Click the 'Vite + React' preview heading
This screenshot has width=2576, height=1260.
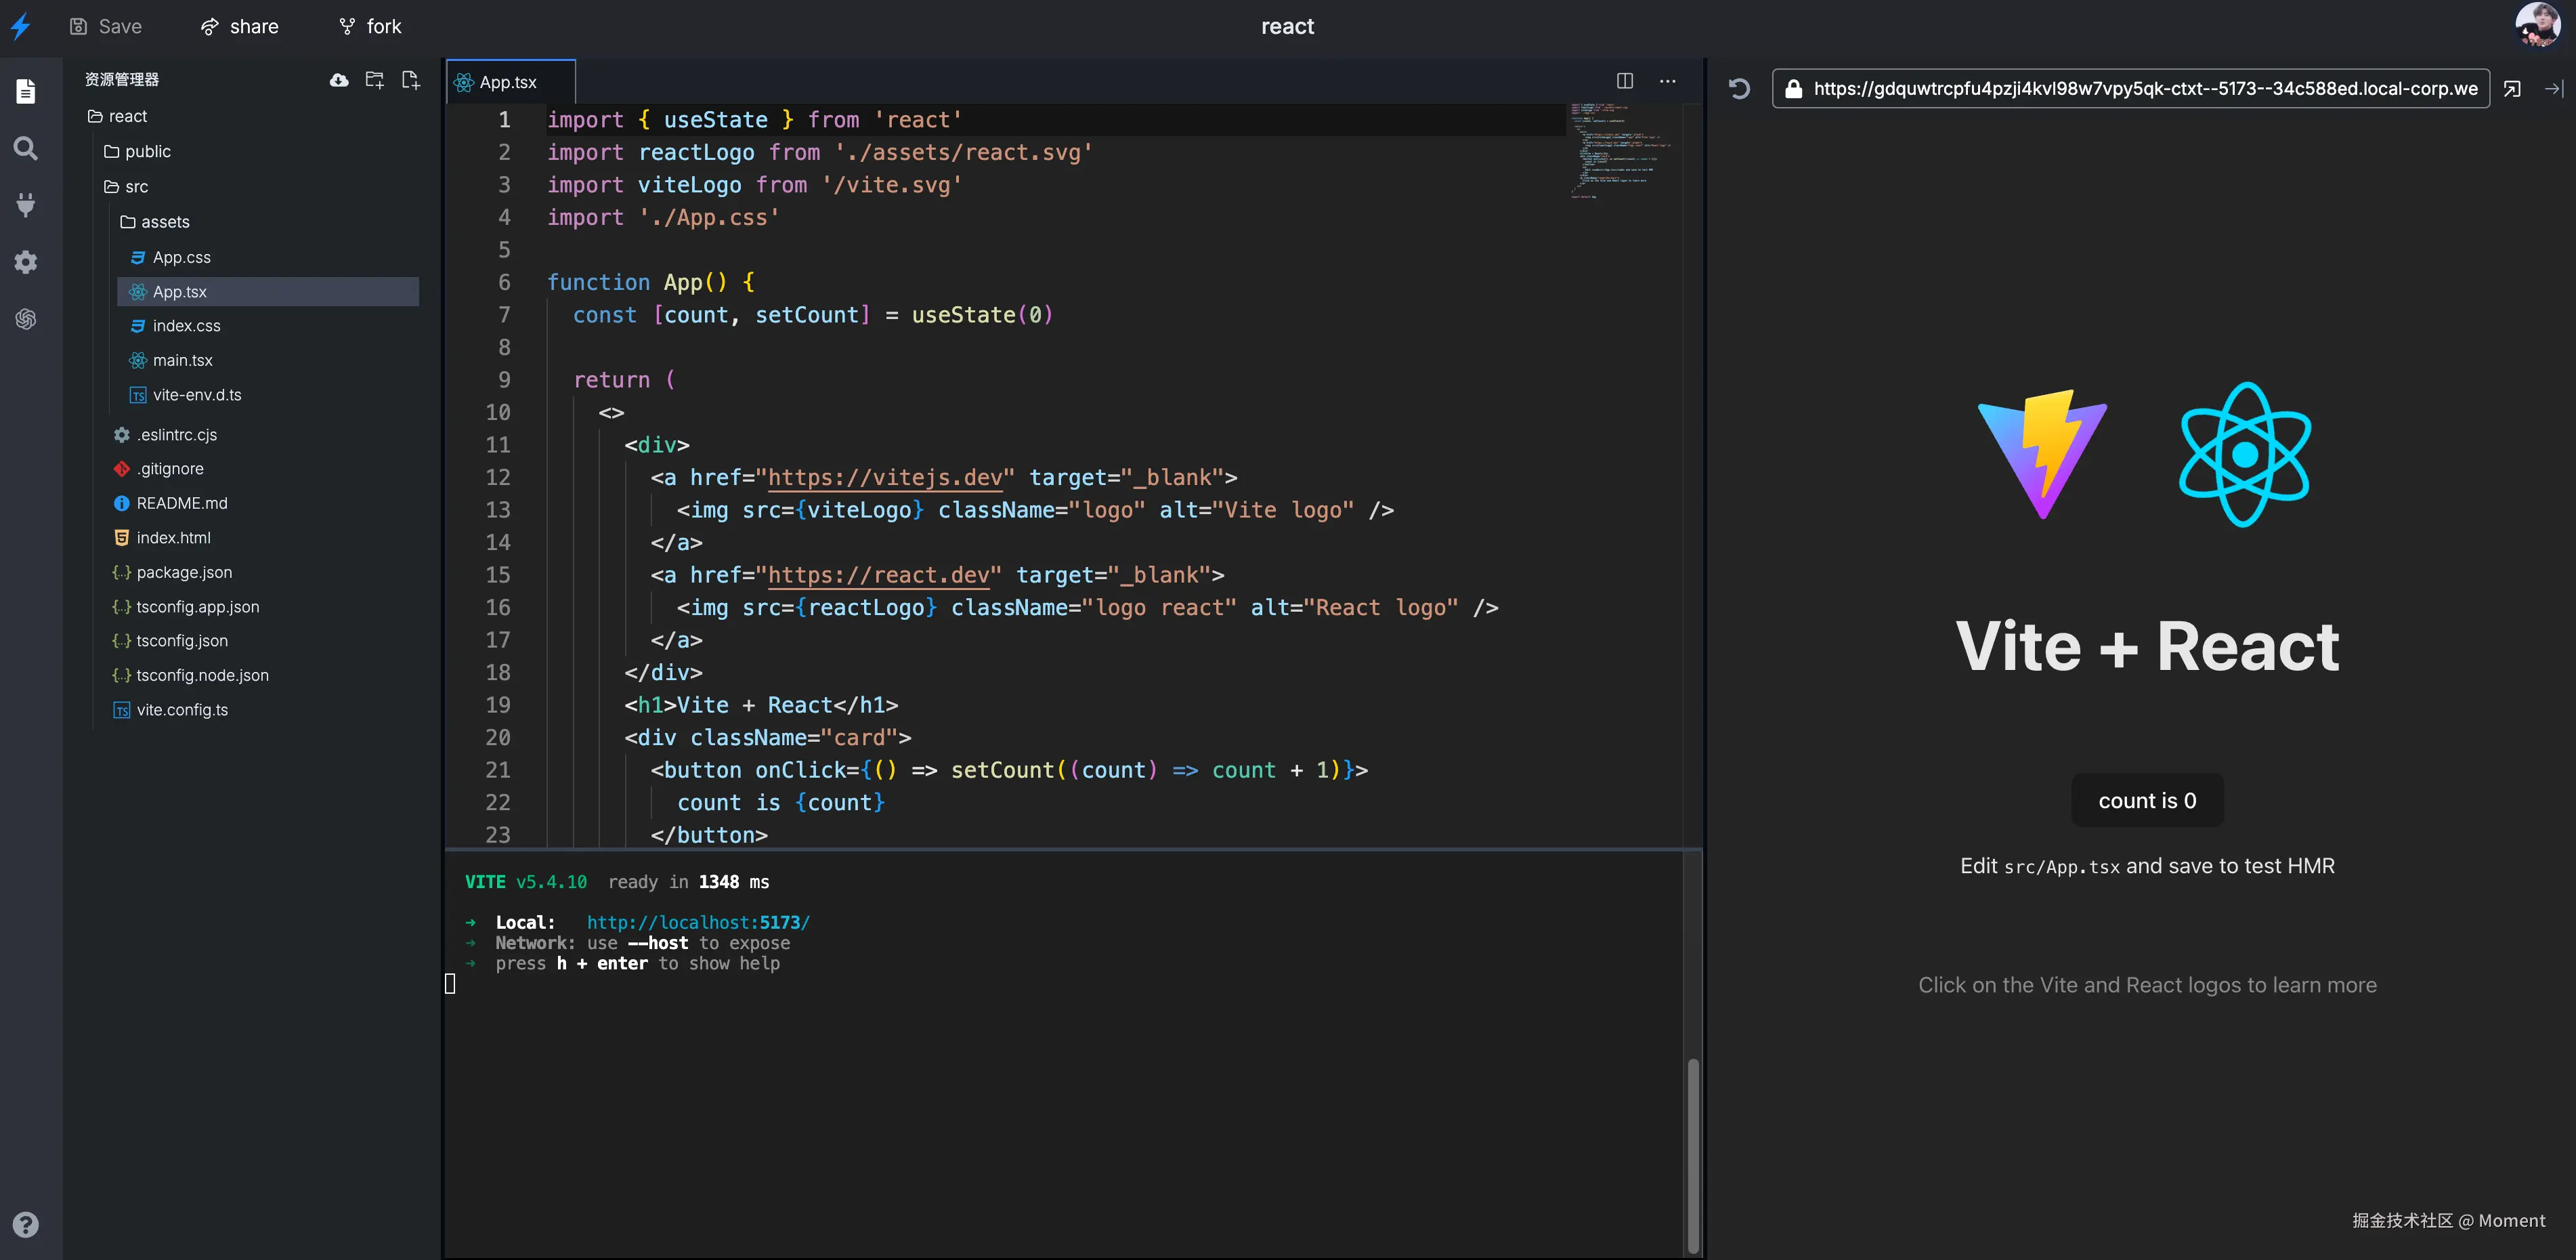pyautogui.click(x=2147, y=646)
